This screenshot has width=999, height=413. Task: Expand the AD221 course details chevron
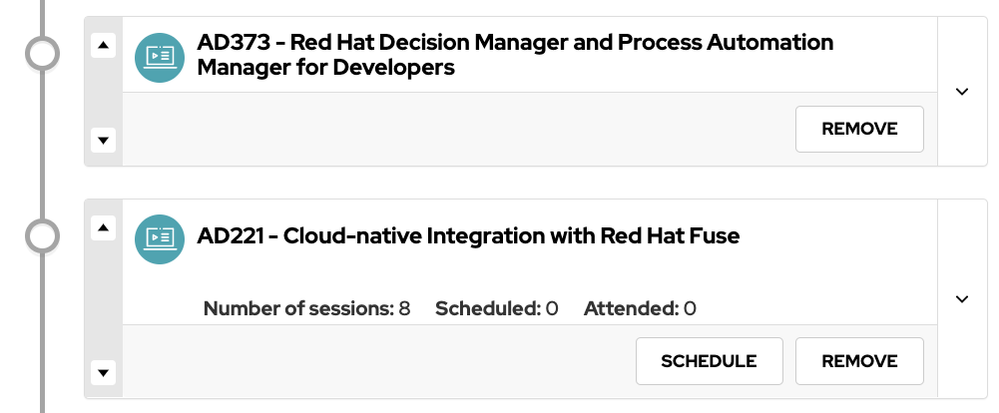point(962,298)
